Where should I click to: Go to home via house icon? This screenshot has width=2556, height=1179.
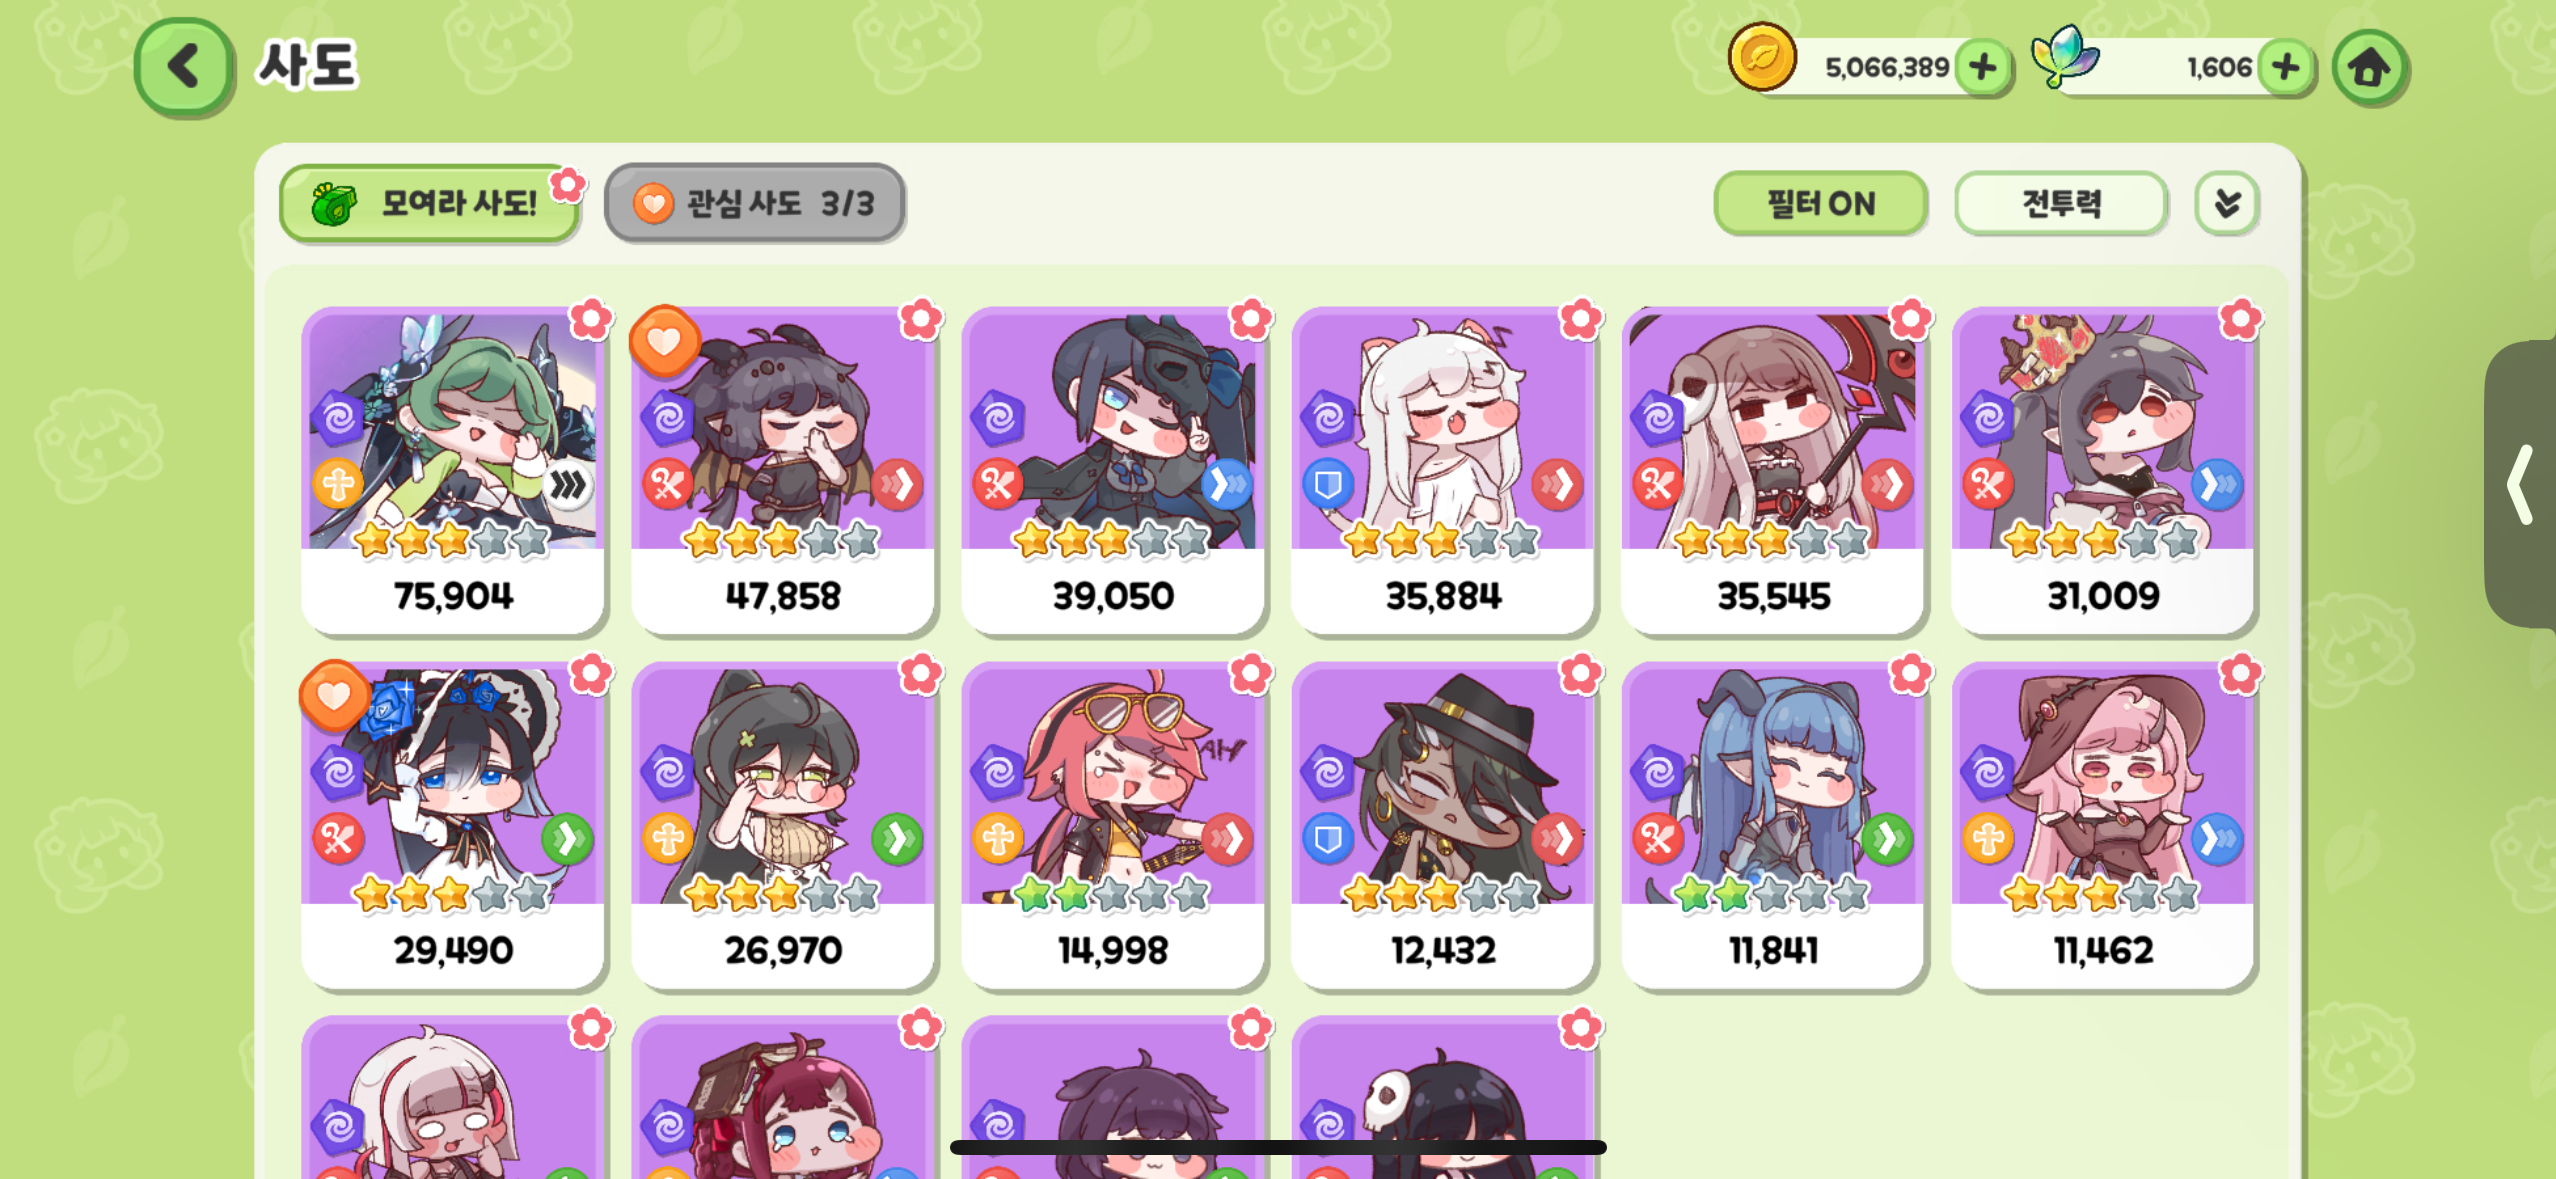coord(2368,67)
